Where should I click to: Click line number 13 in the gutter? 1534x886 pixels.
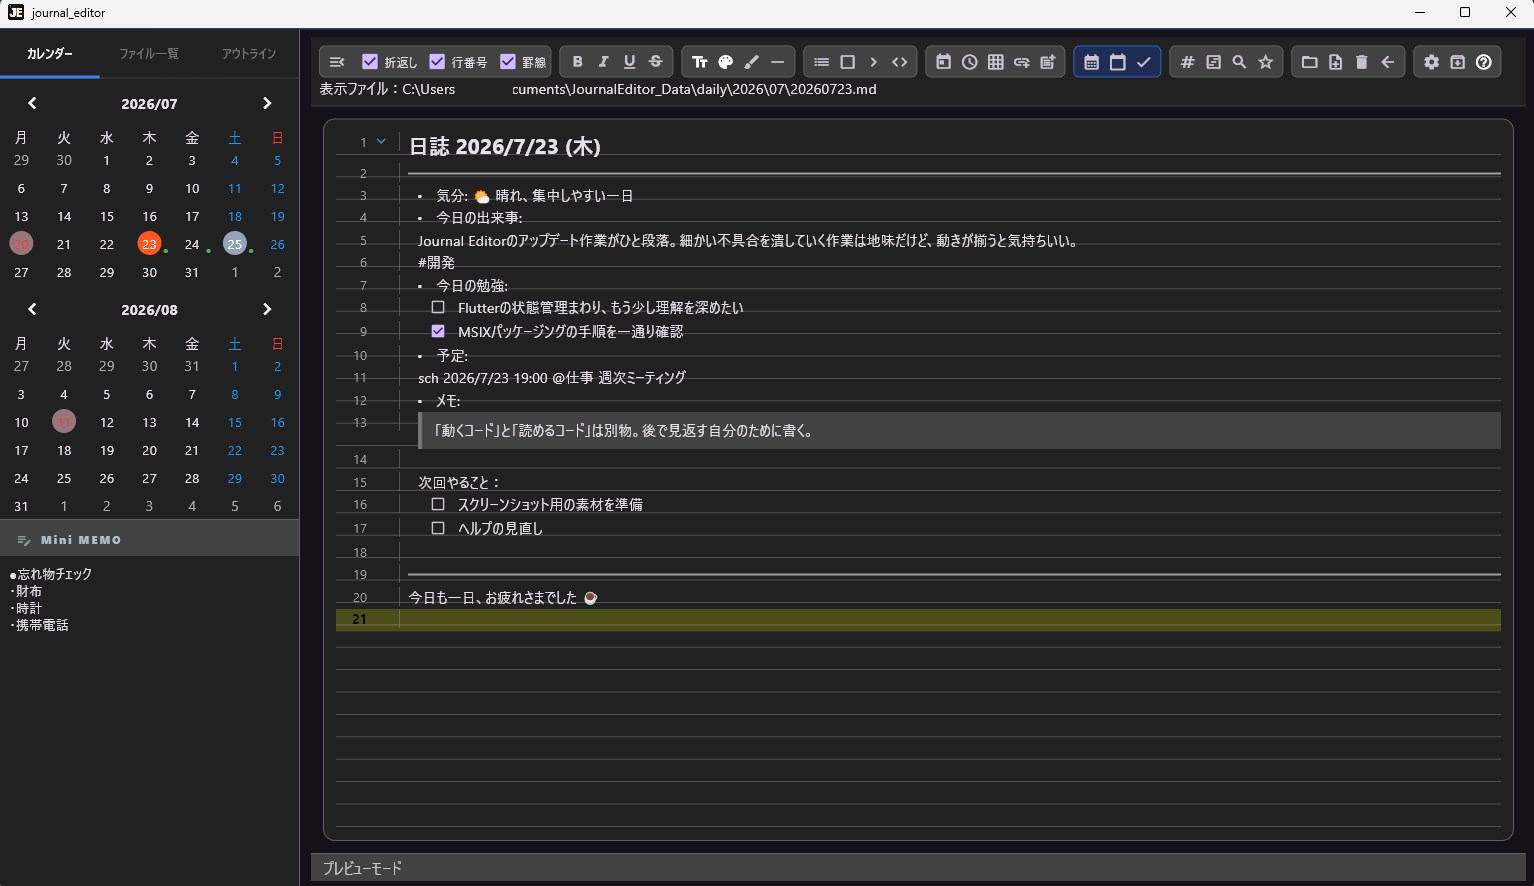pyautogui.click(x=362, y=422)
